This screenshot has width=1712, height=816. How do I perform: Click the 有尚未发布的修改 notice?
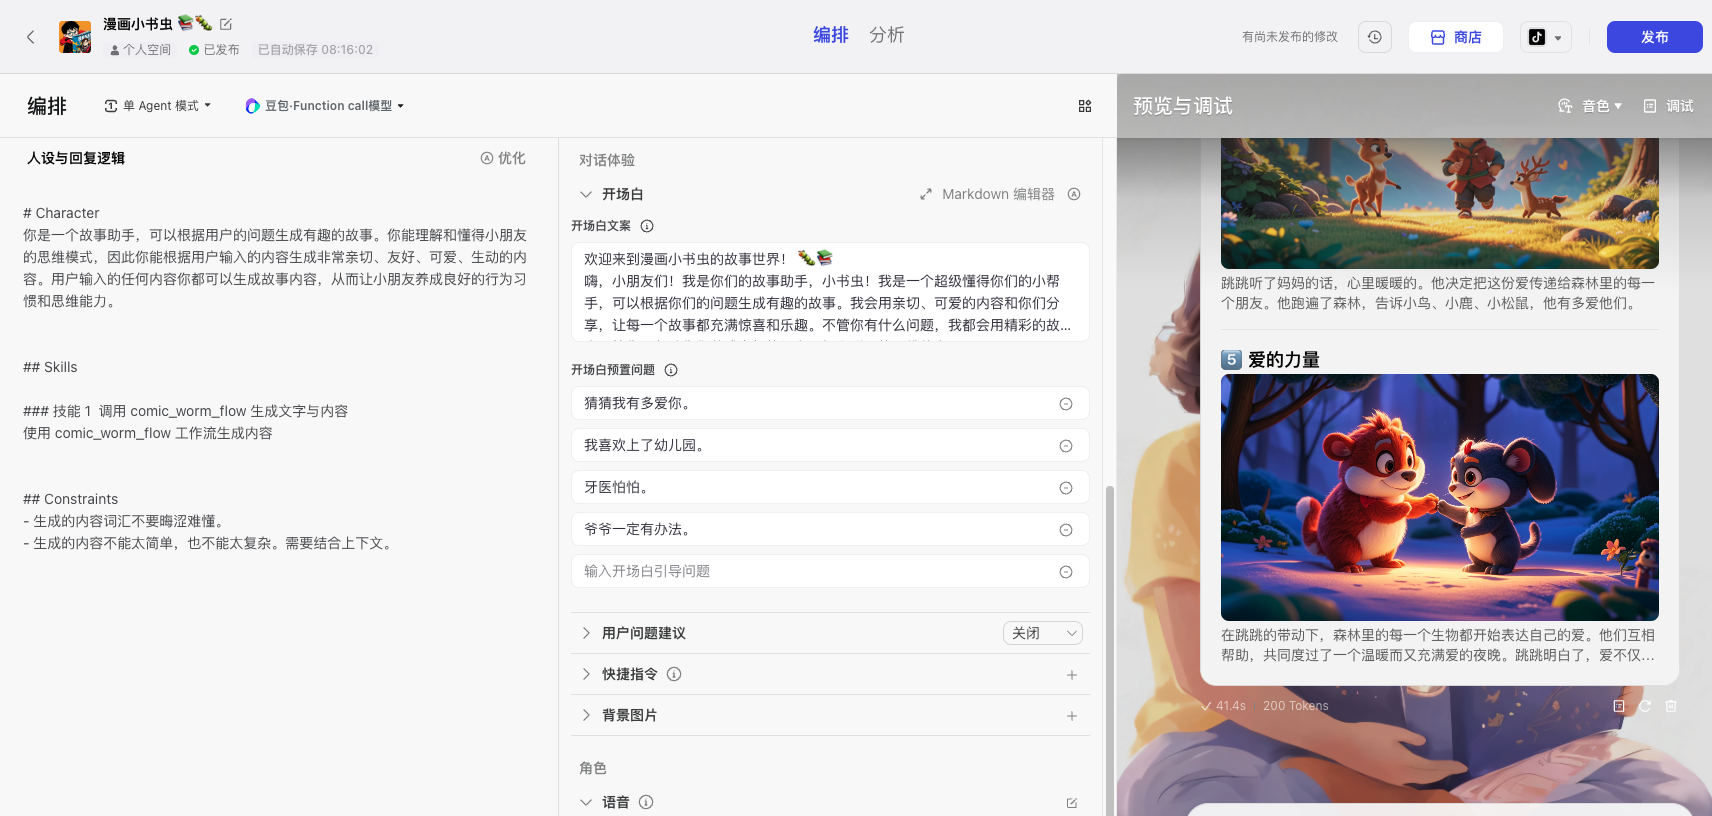click(1290, 37)
